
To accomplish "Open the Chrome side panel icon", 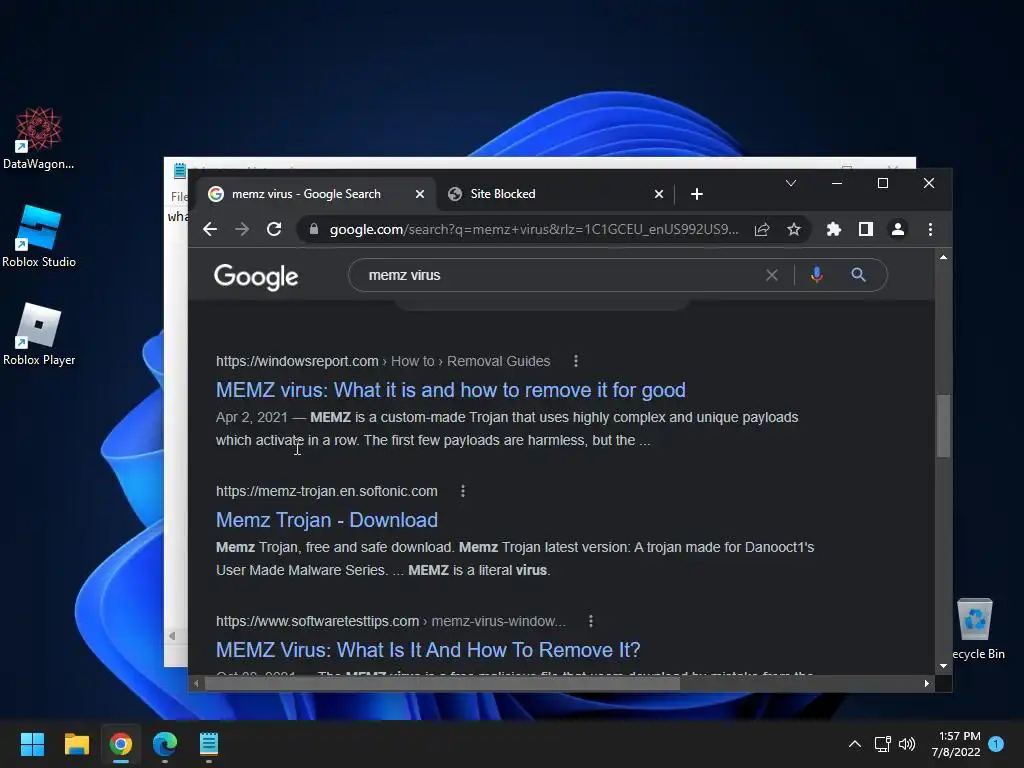I will click(866, 229).
